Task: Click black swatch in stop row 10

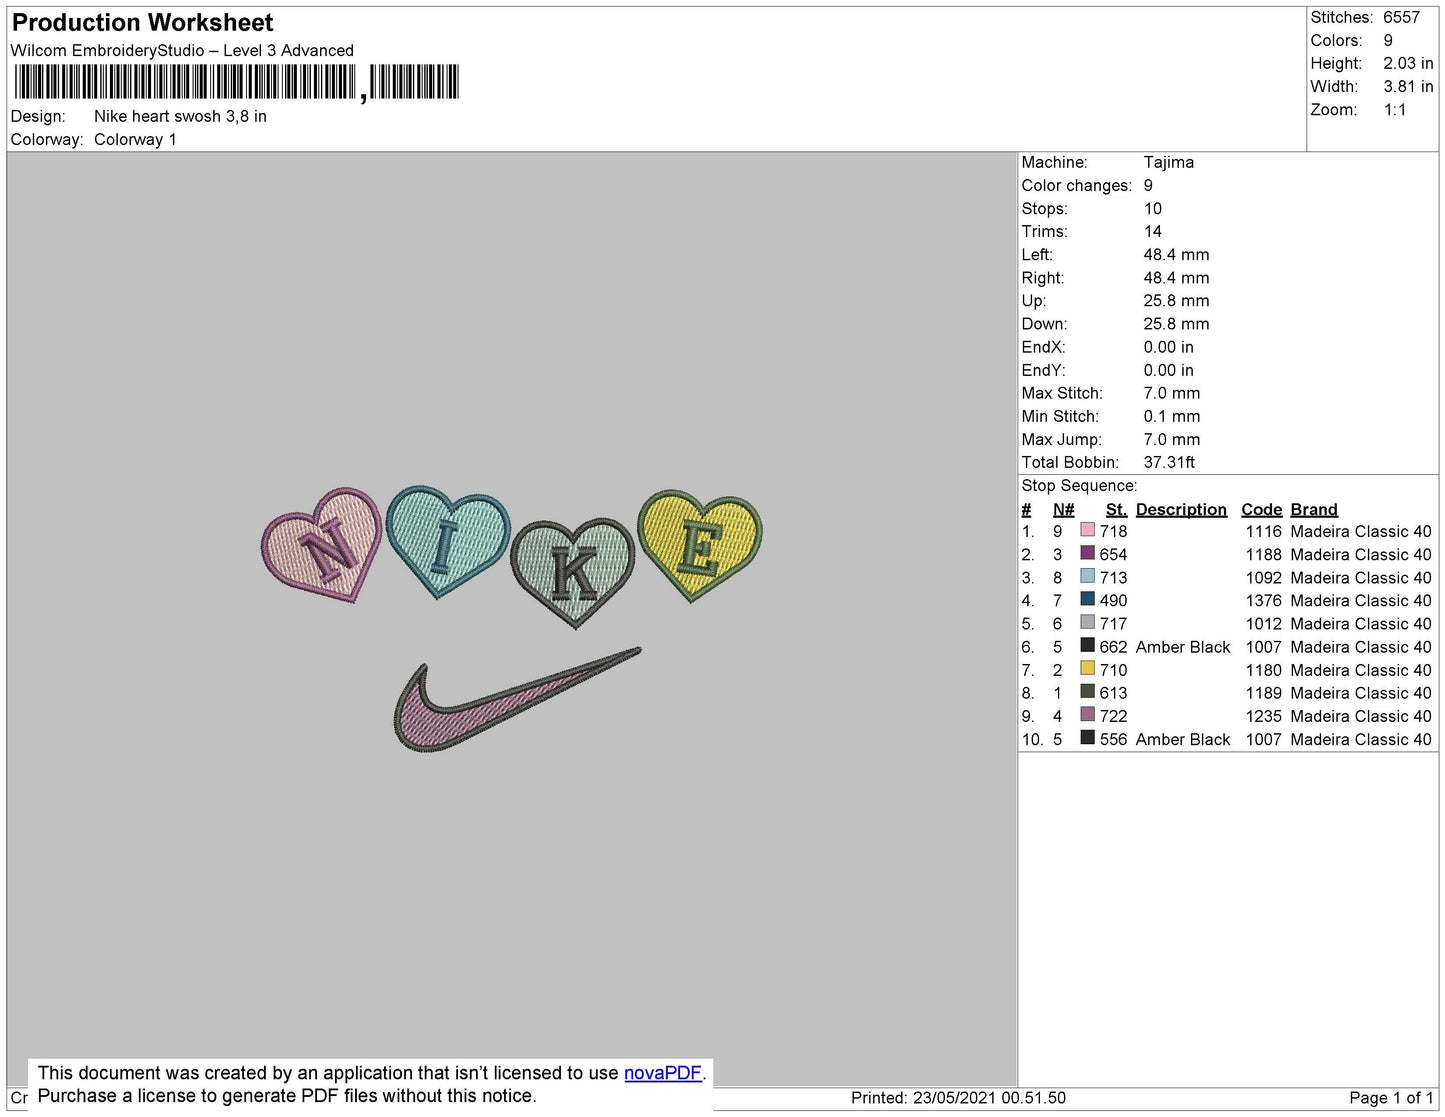Action: pyautogui.click(x=1087, y=737)
